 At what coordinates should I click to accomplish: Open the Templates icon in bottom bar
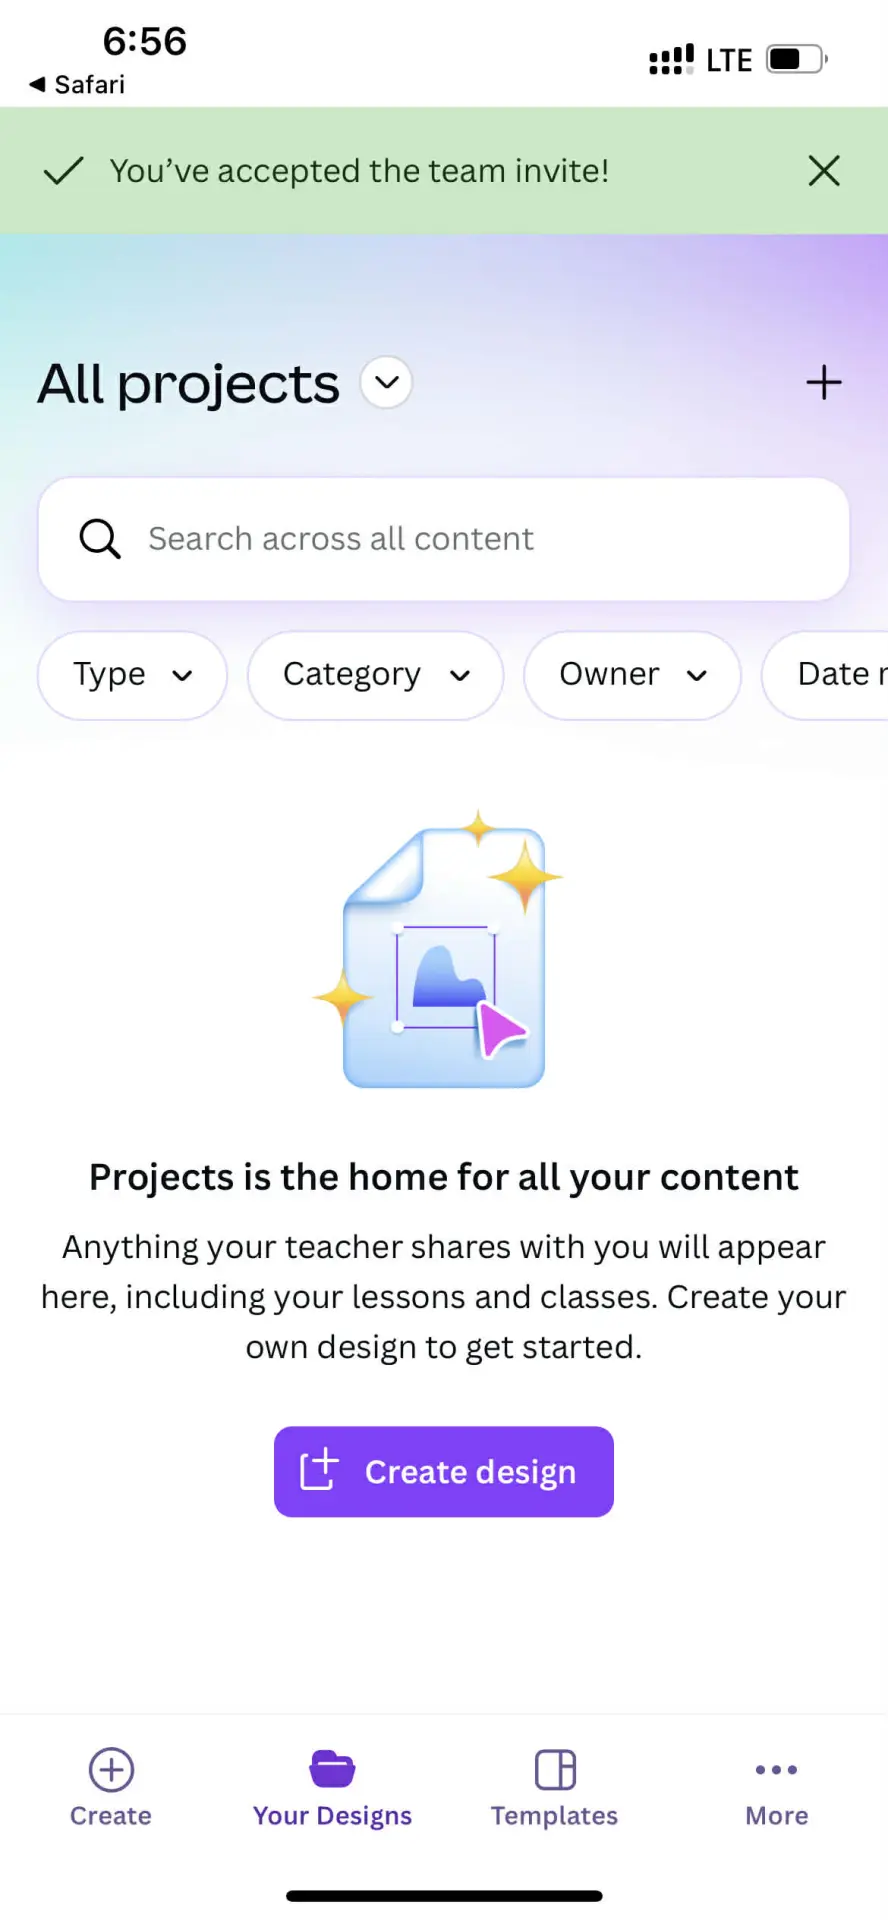tap(555, 1769)
